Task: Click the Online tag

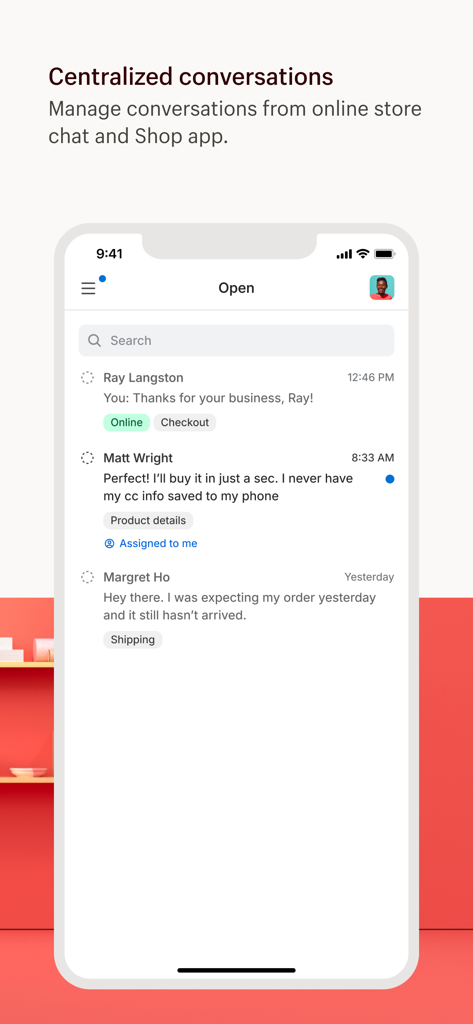Action: click(126, 423)
